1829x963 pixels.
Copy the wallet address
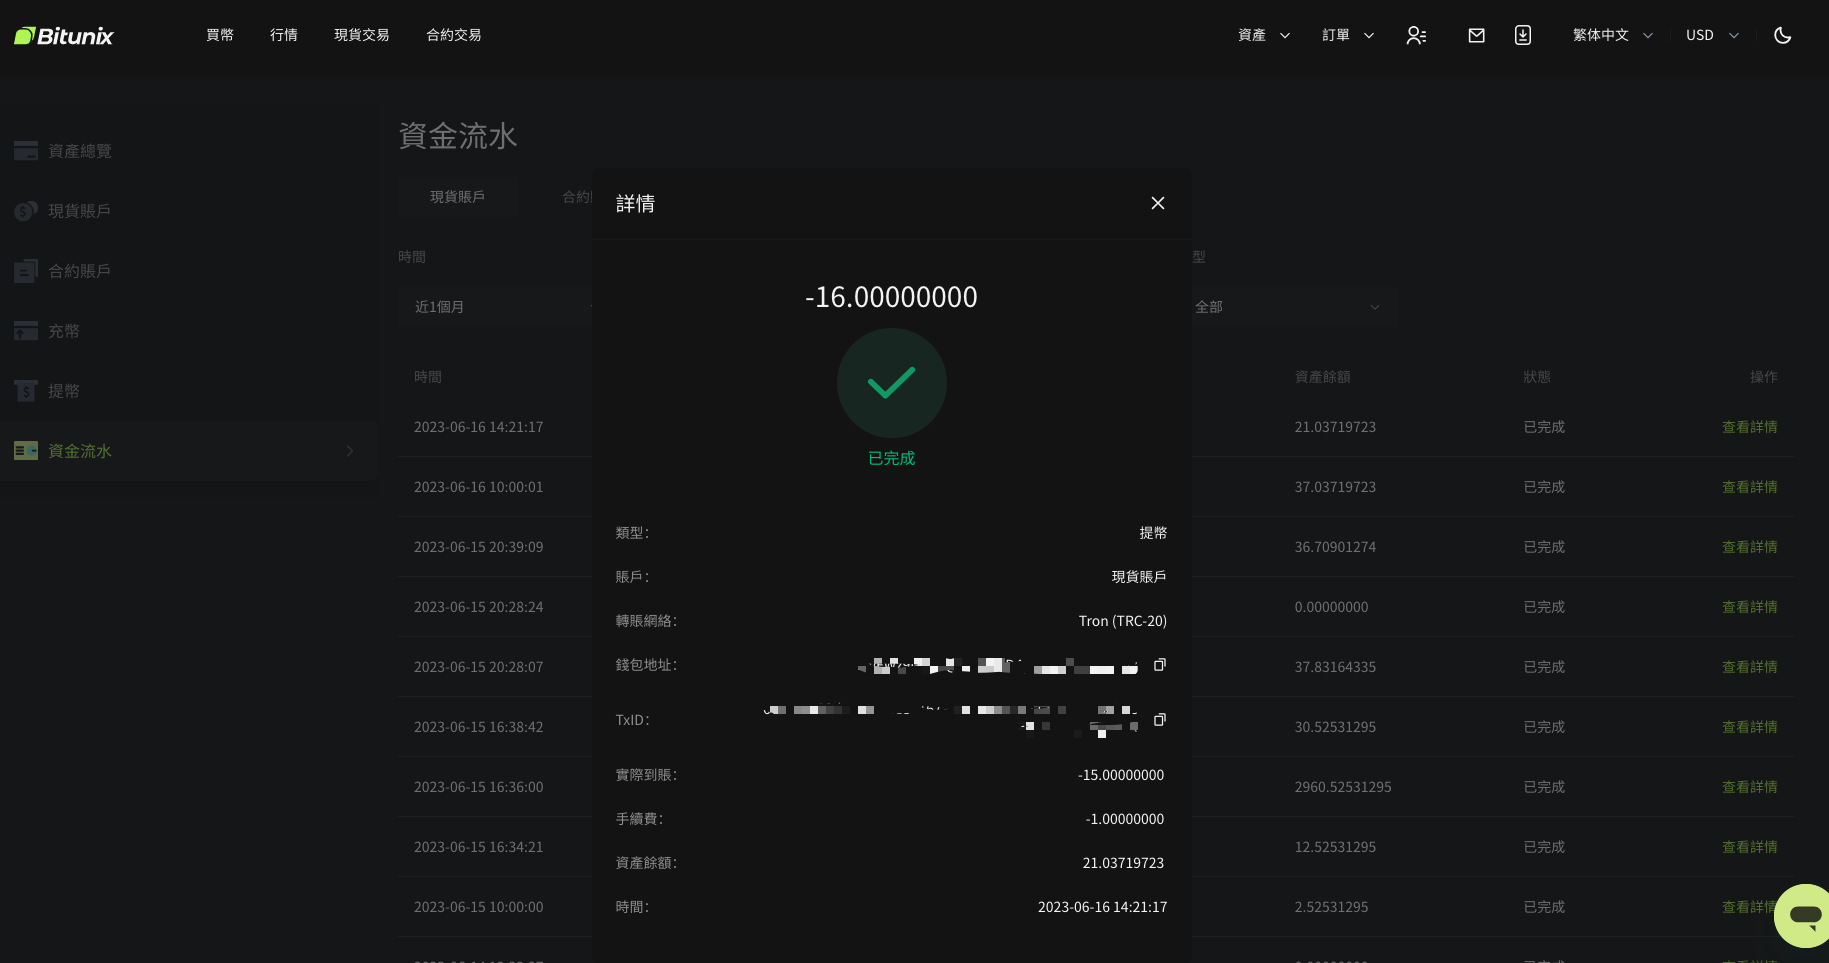(x=1160, y=665)
